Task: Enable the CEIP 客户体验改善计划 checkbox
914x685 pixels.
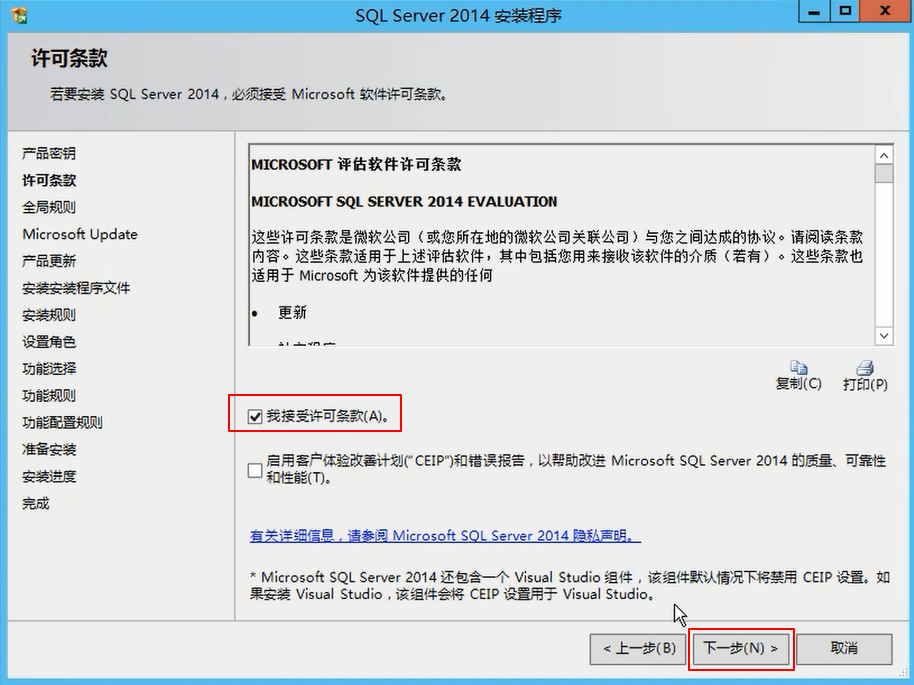Action: click(x=255, y=470)
